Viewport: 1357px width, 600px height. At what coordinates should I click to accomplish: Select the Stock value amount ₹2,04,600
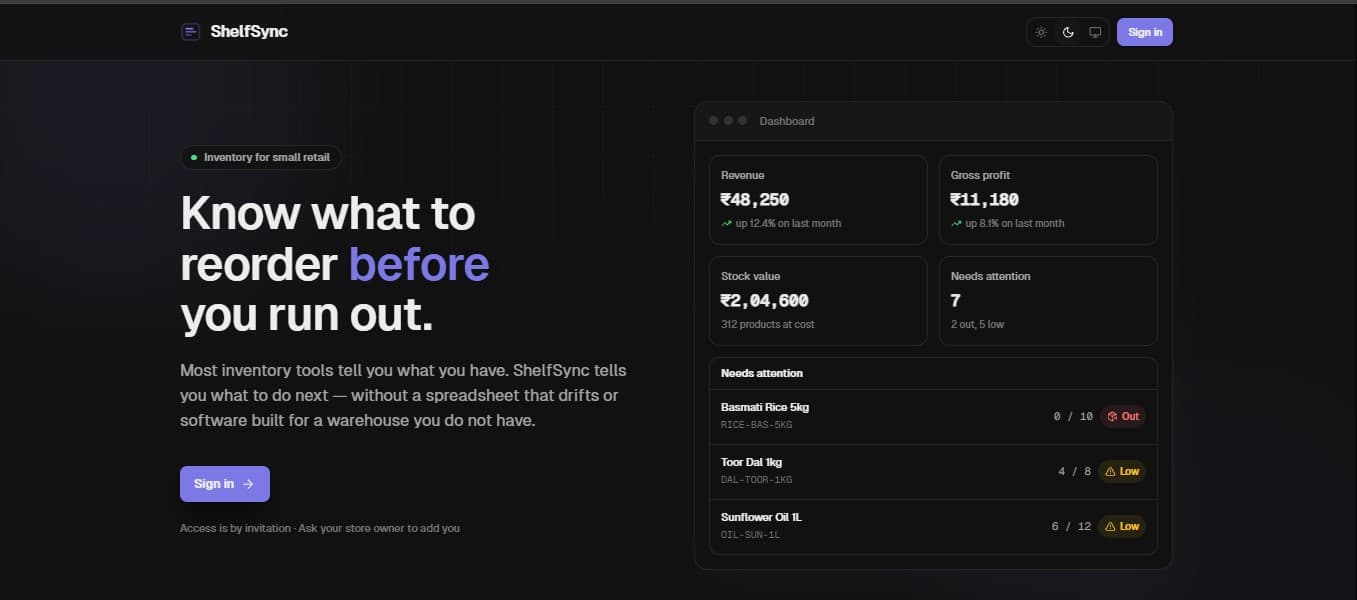[x=765, y=301]
